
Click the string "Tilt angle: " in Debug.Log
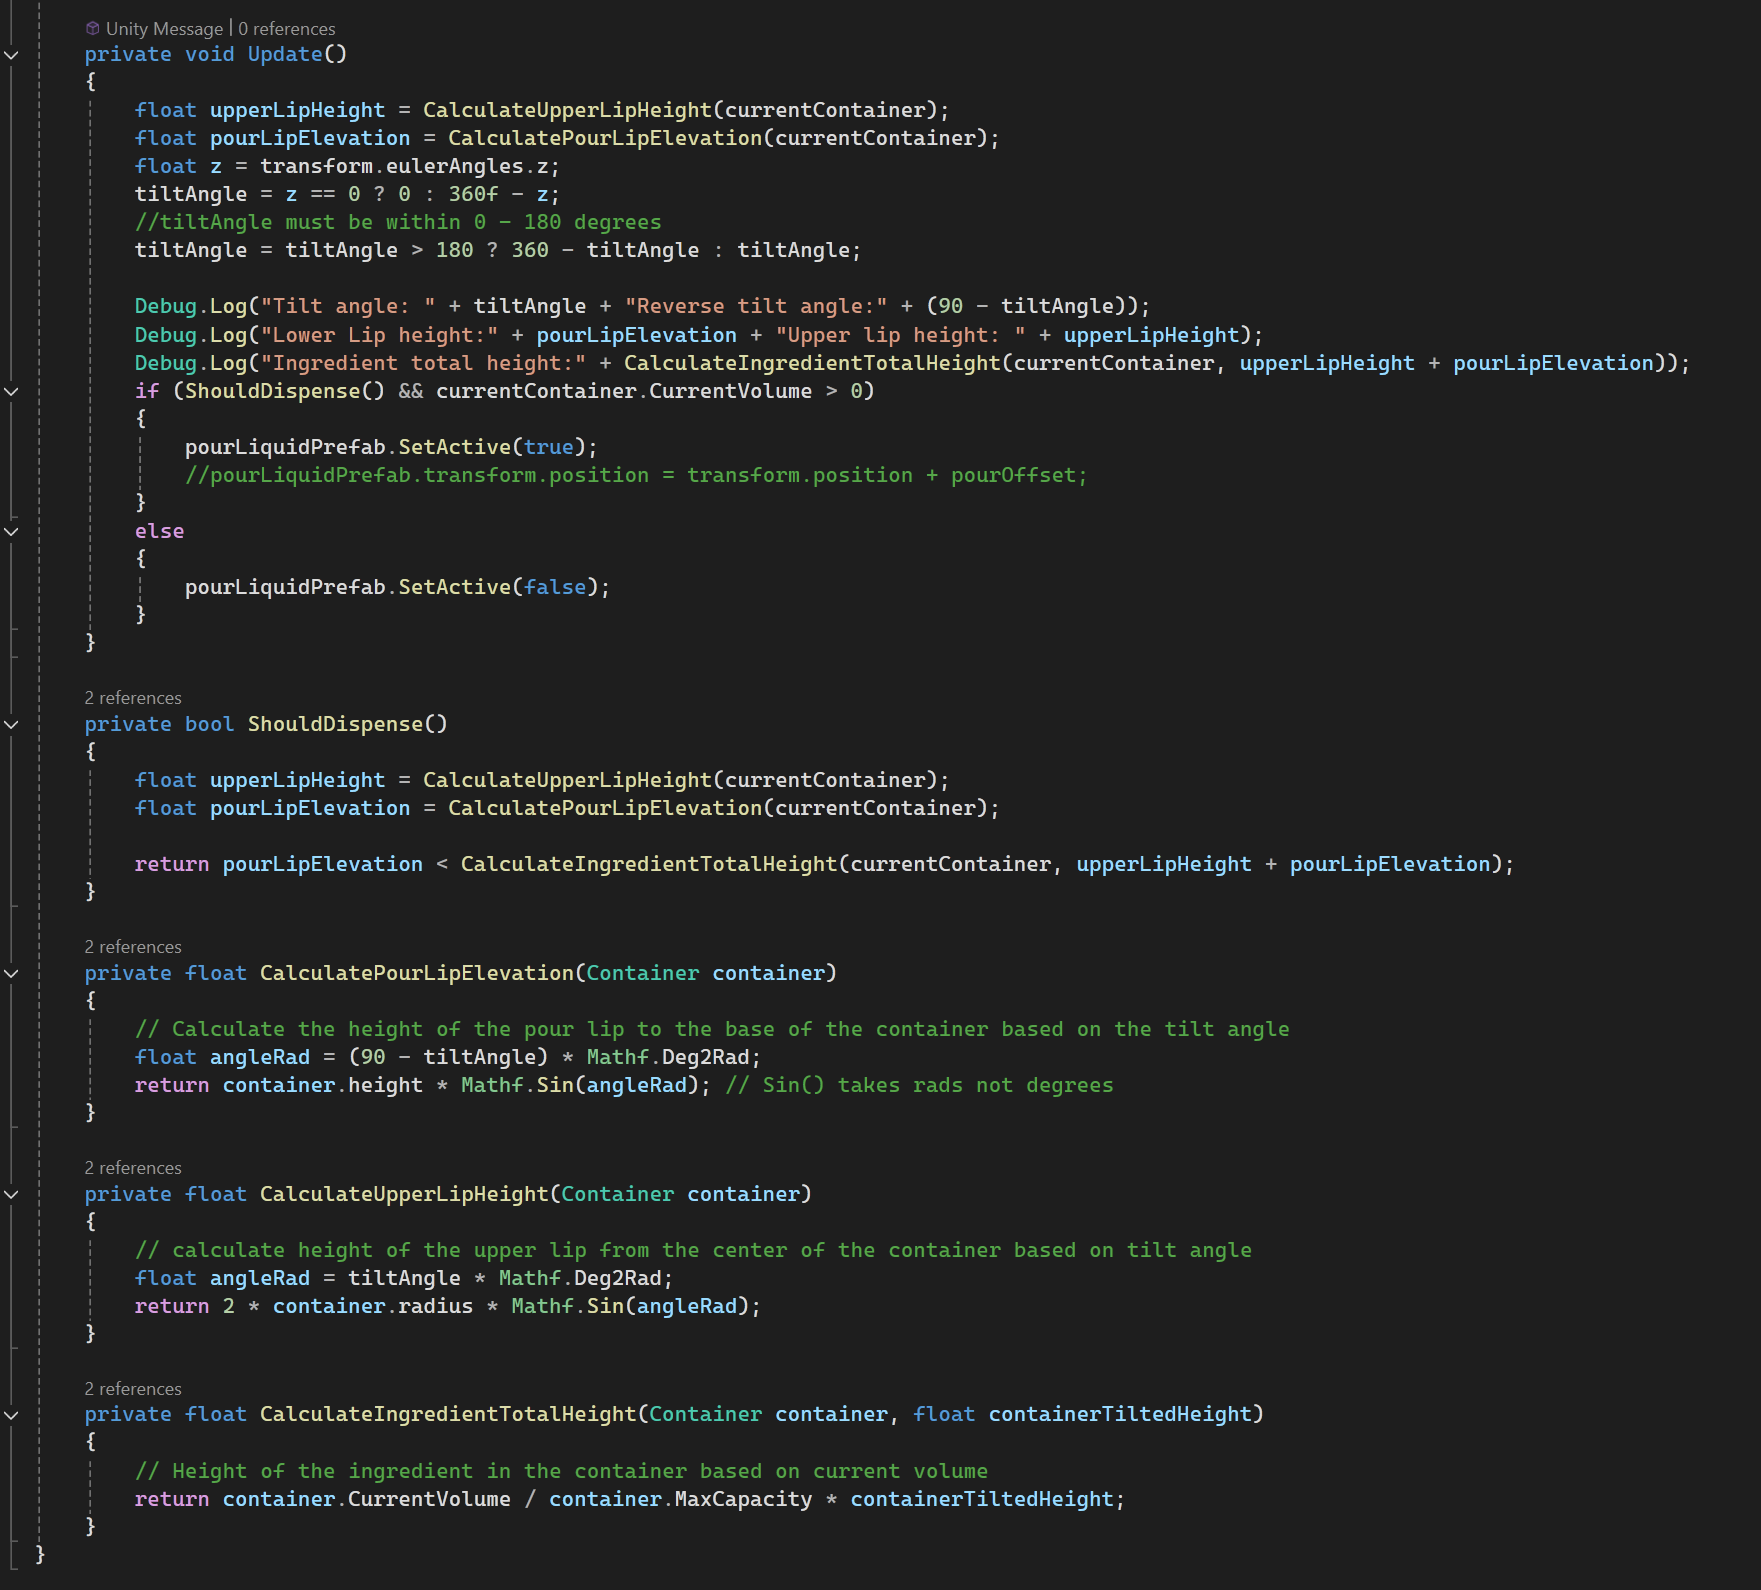(348, 306)
